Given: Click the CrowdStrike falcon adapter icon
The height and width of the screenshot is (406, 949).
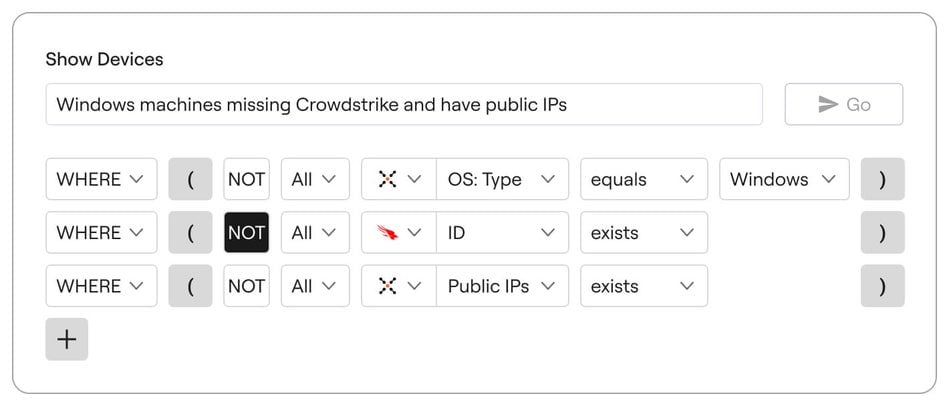Looking at the screenshot, I should pyautogui.click(x=387, y=233).
